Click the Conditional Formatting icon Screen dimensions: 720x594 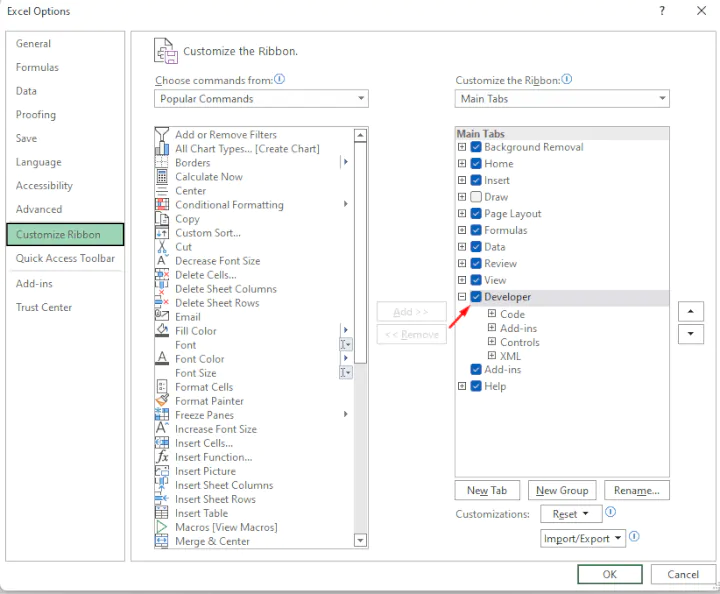tap(162, 205)
